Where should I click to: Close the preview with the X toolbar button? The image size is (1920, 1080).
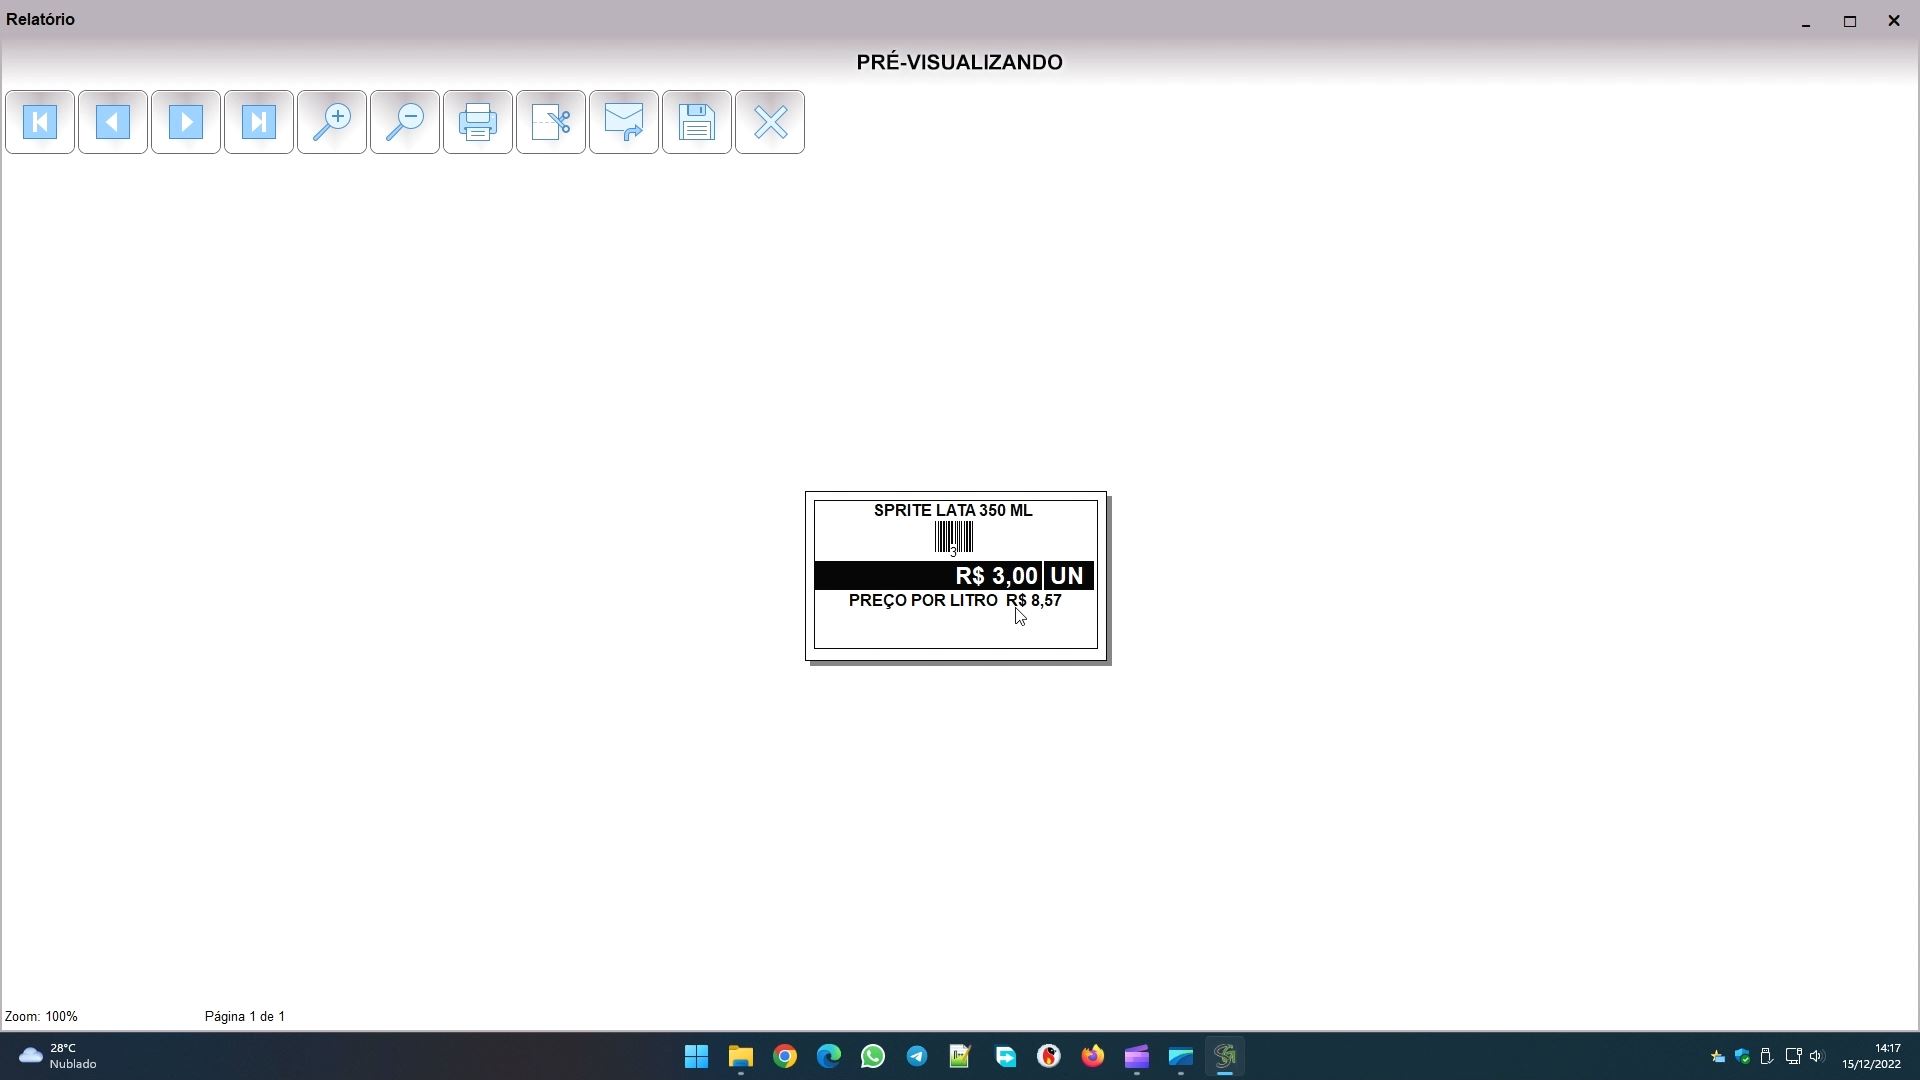770,122
